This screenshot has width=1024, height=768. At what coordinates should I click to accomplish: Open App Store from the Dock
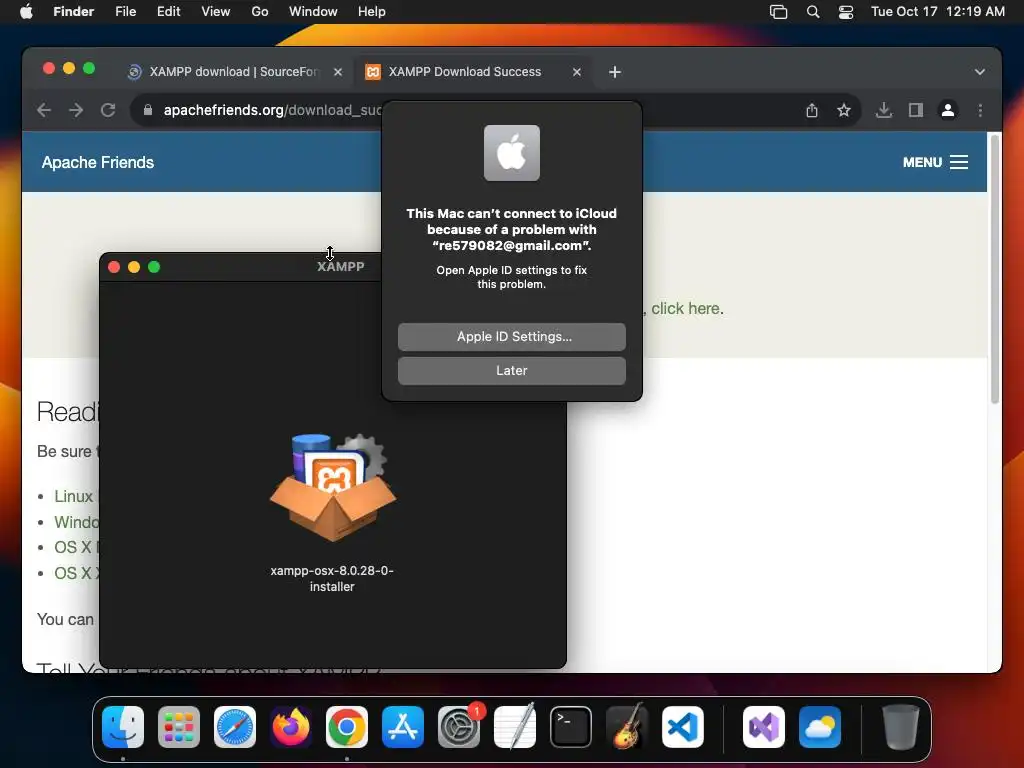coord(403,727)
